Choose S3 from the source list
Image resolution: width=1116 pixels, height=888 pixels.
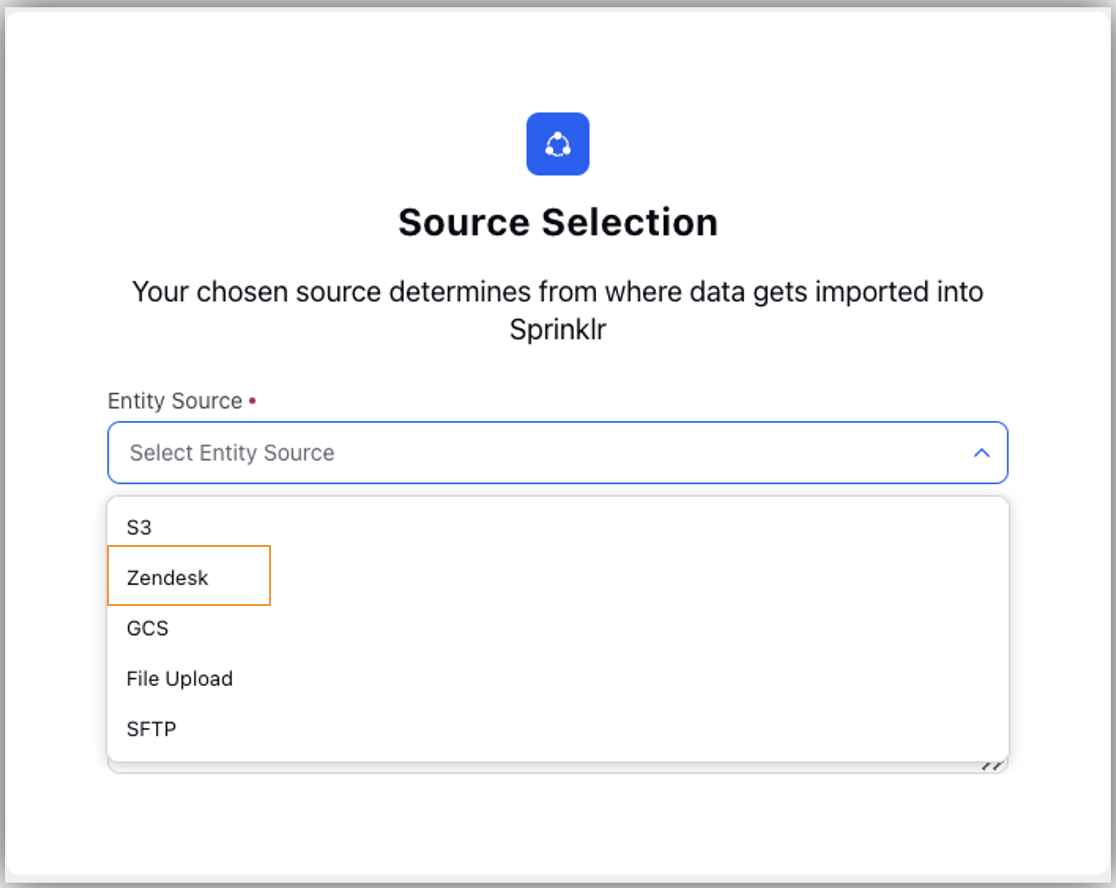[x=557, y=527]
